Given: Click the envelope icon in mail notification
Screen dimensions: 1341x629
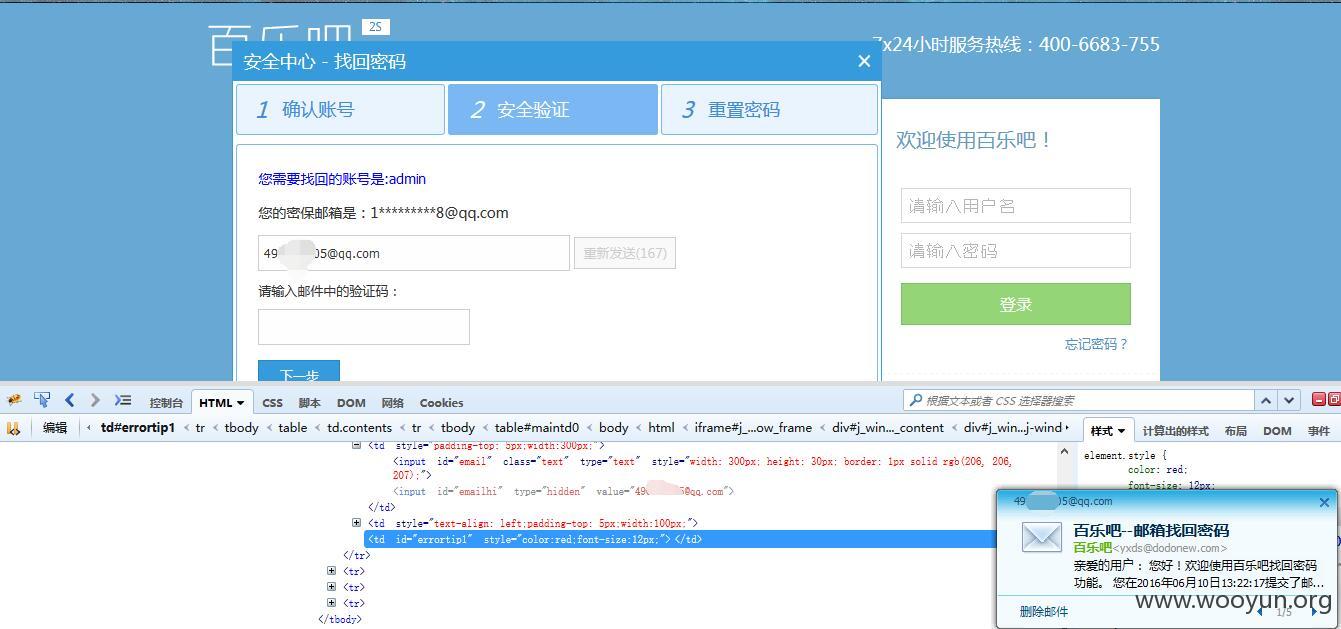Looking at the screenshot, I should tap(1041, 537).
